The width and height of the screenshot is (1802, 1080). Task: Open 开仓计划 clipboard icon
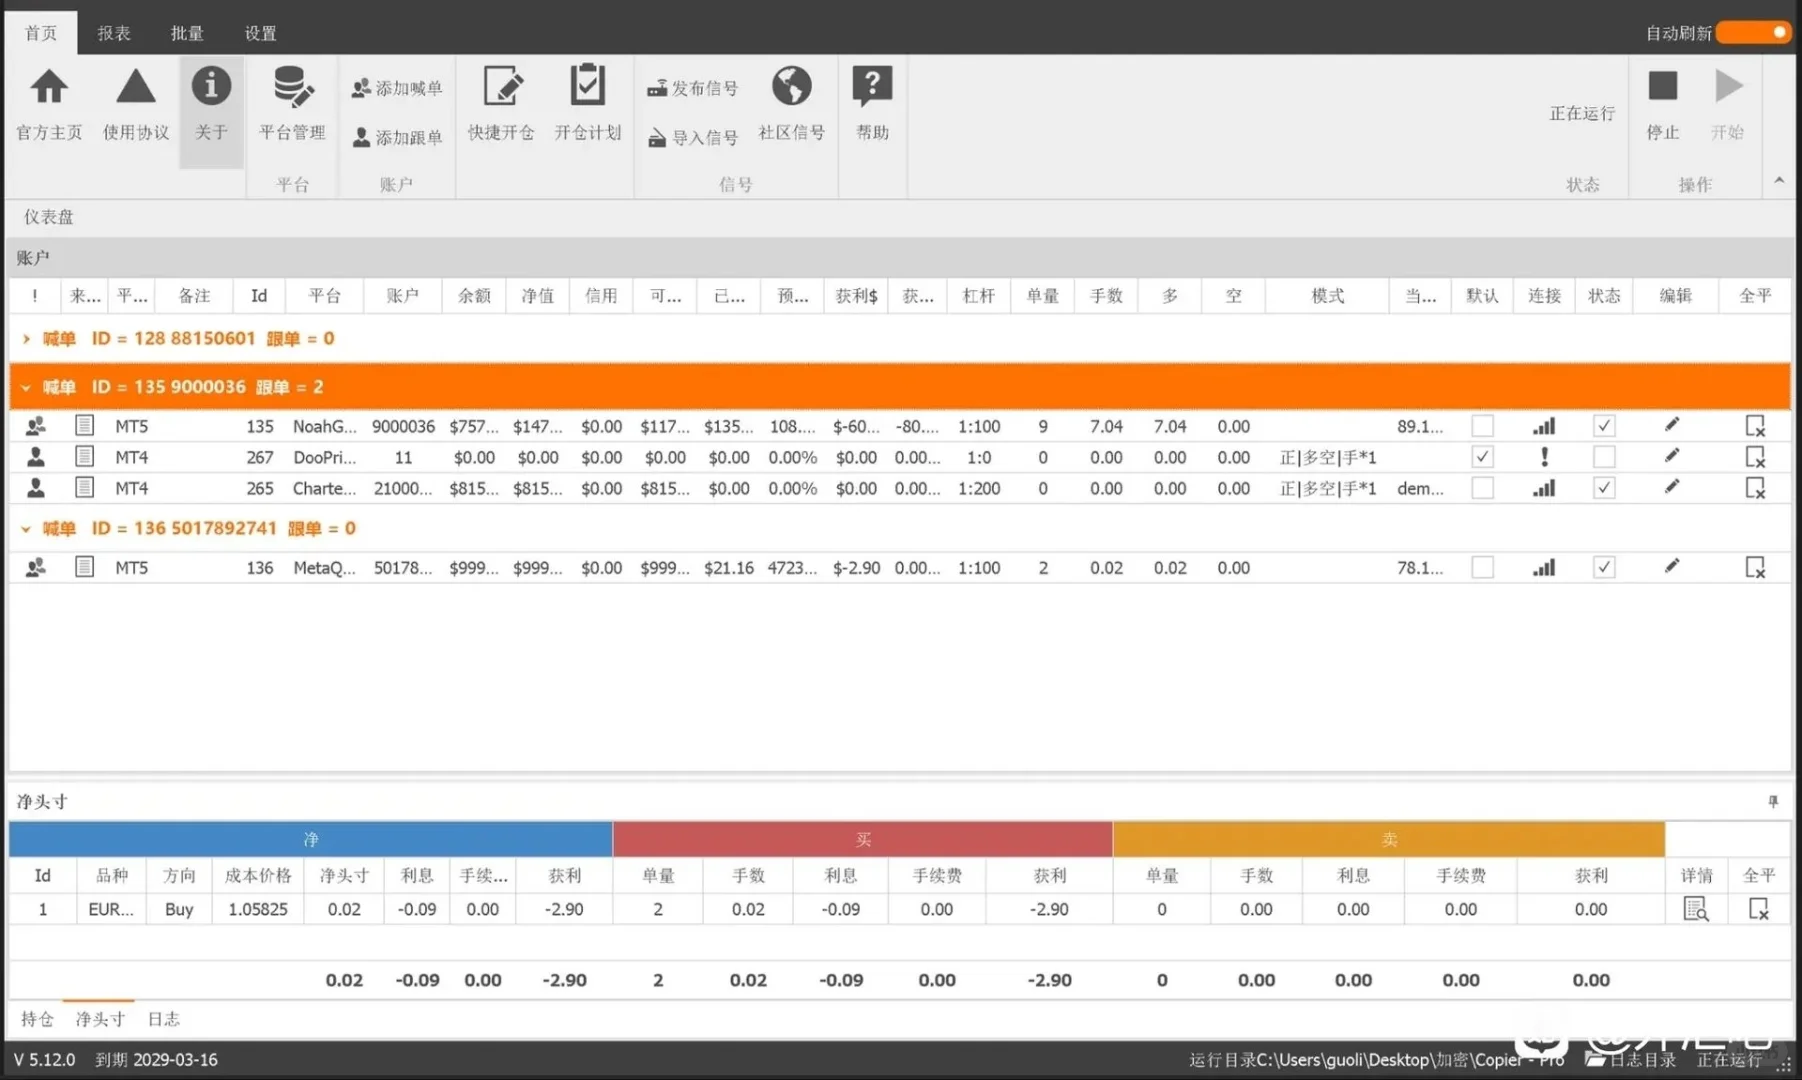587,86
